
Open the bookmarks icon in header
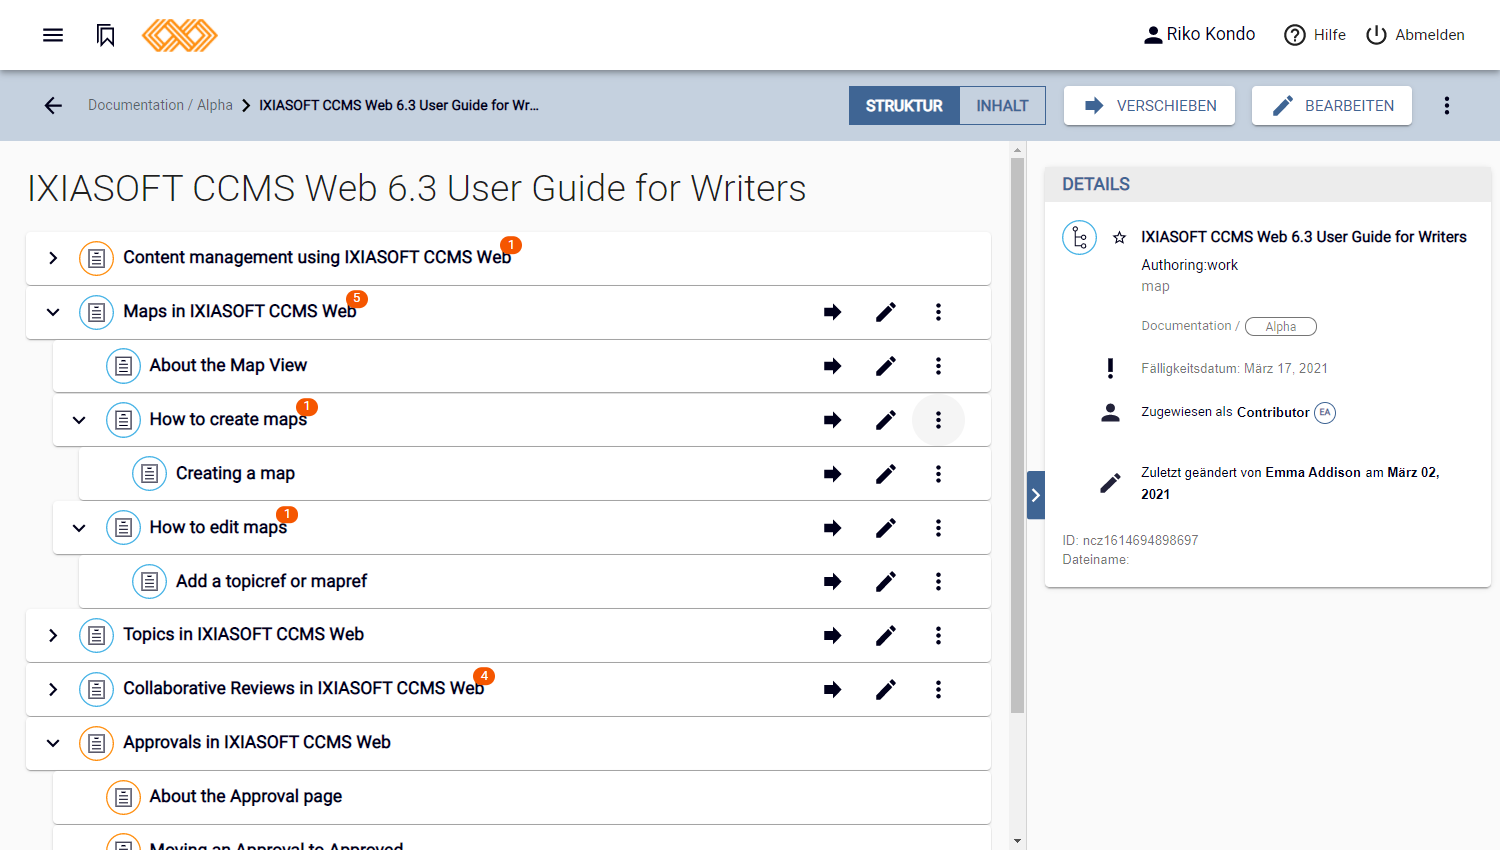pyautogui.click(x=105, y=35)
